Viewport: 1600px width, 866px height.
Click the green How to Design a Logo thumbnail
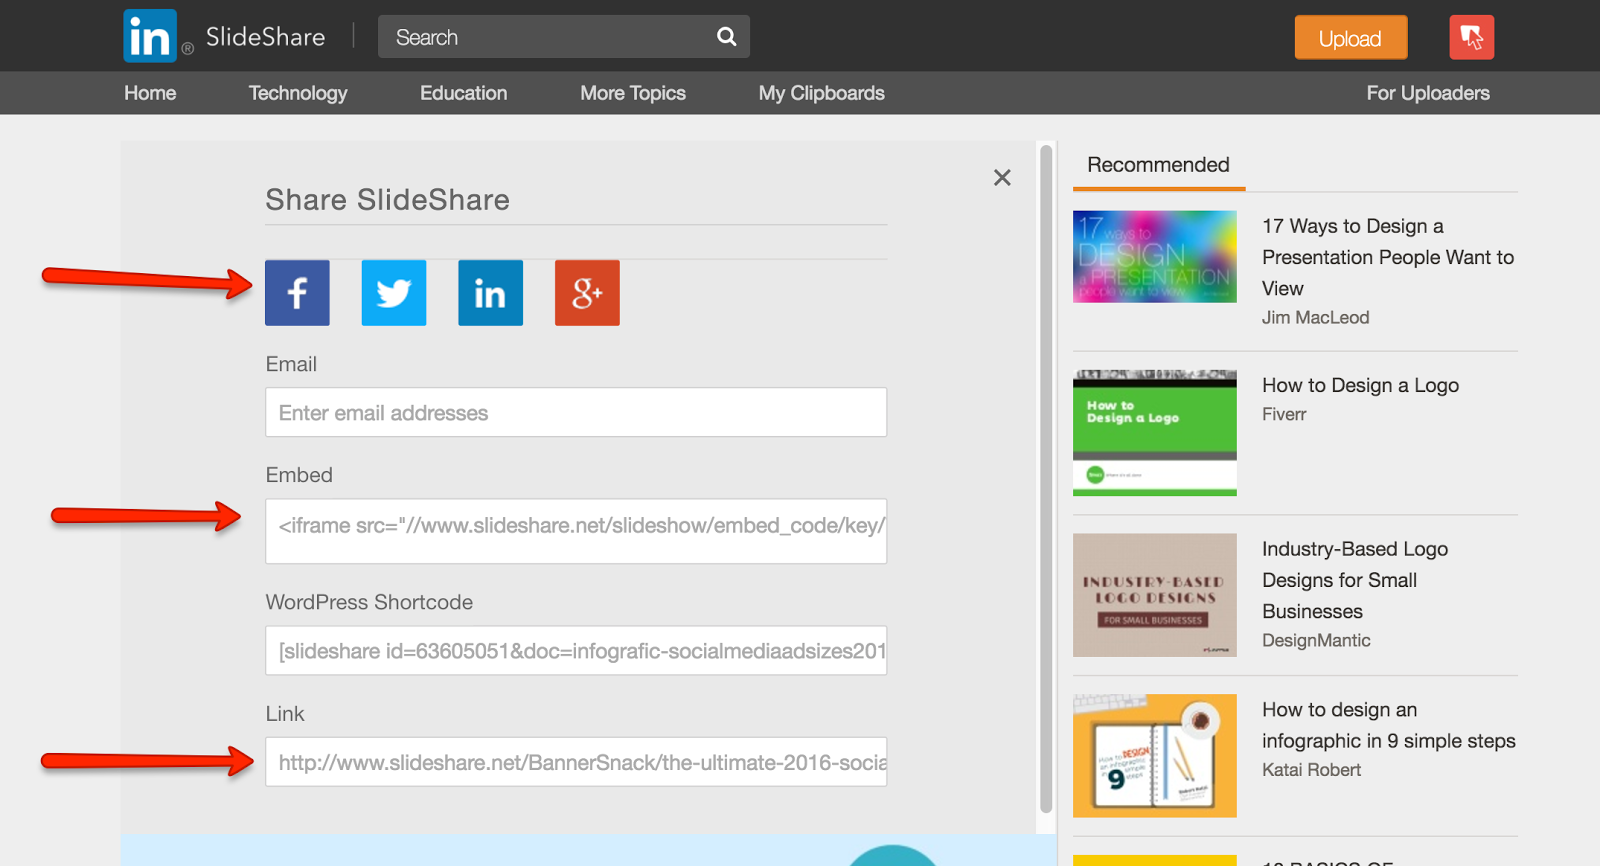tap(1155, 433)
